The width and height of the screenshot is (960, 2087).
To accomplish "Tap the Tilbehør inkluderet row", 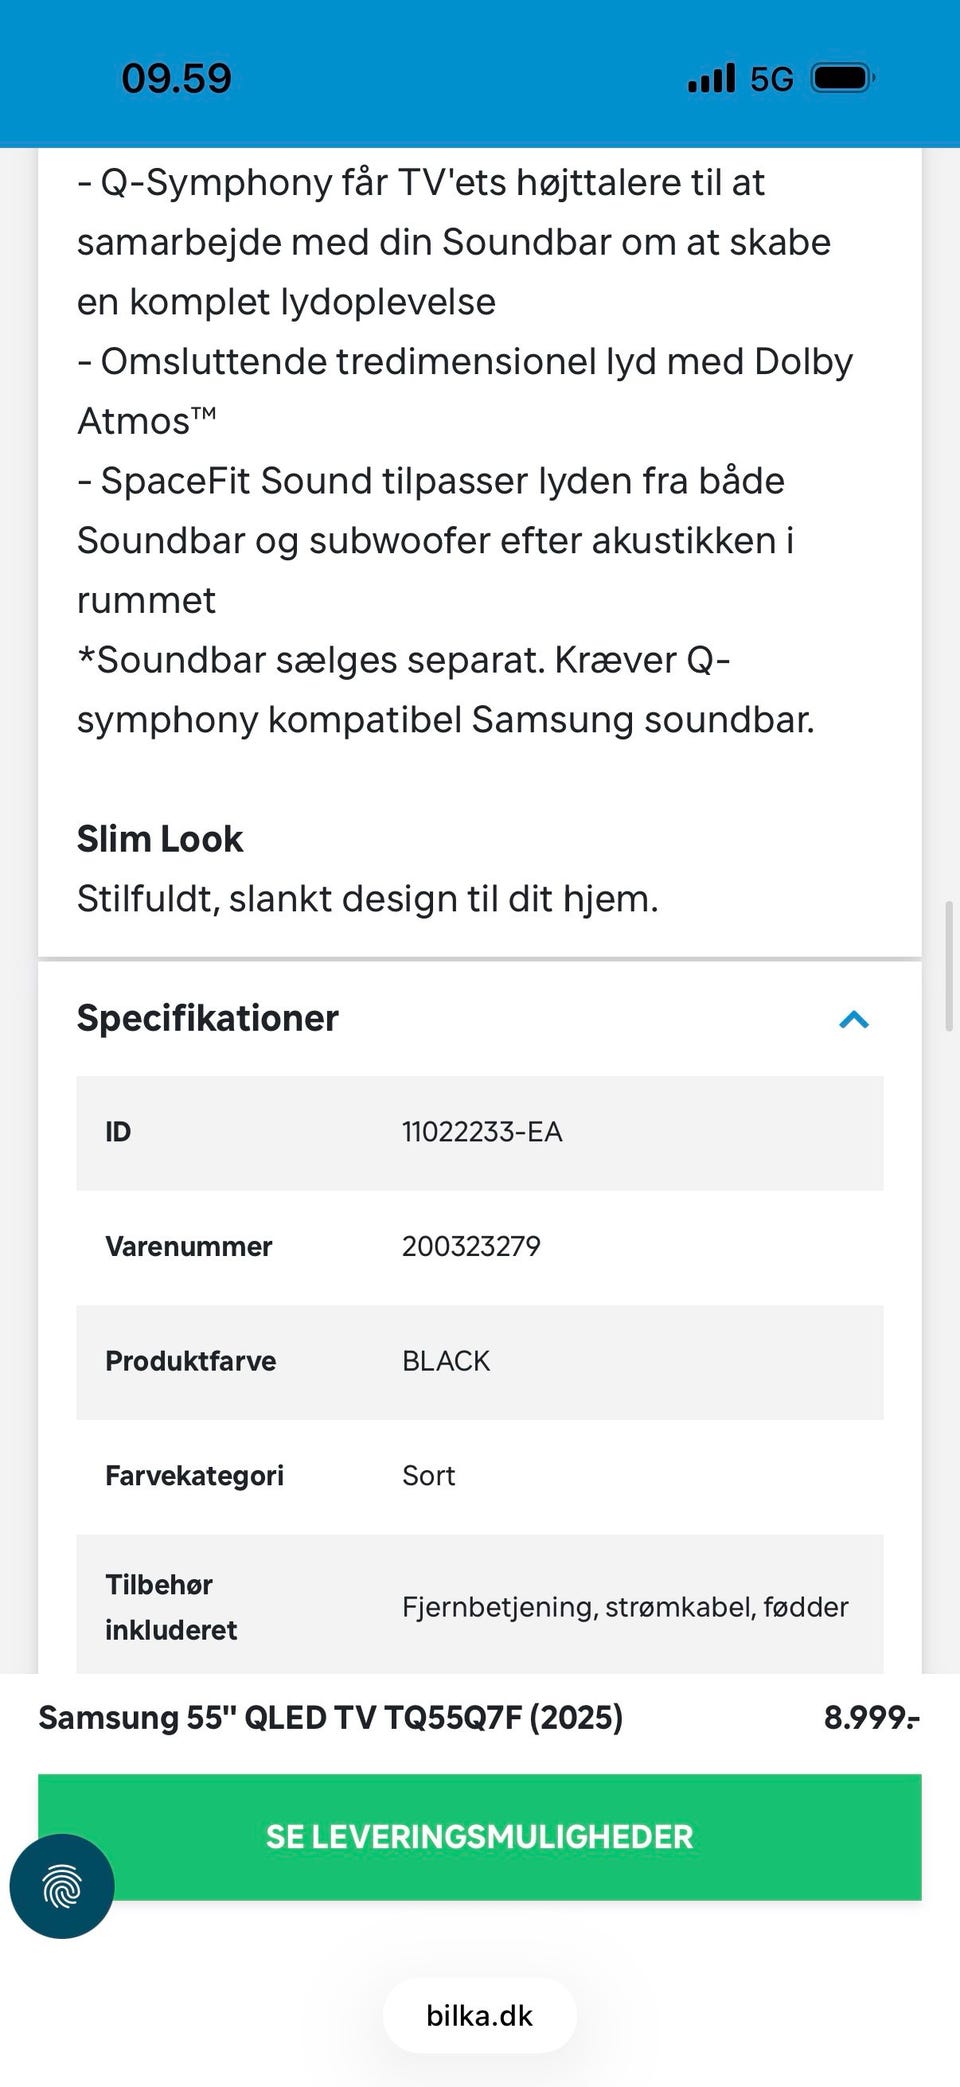I will point(480,1605).
